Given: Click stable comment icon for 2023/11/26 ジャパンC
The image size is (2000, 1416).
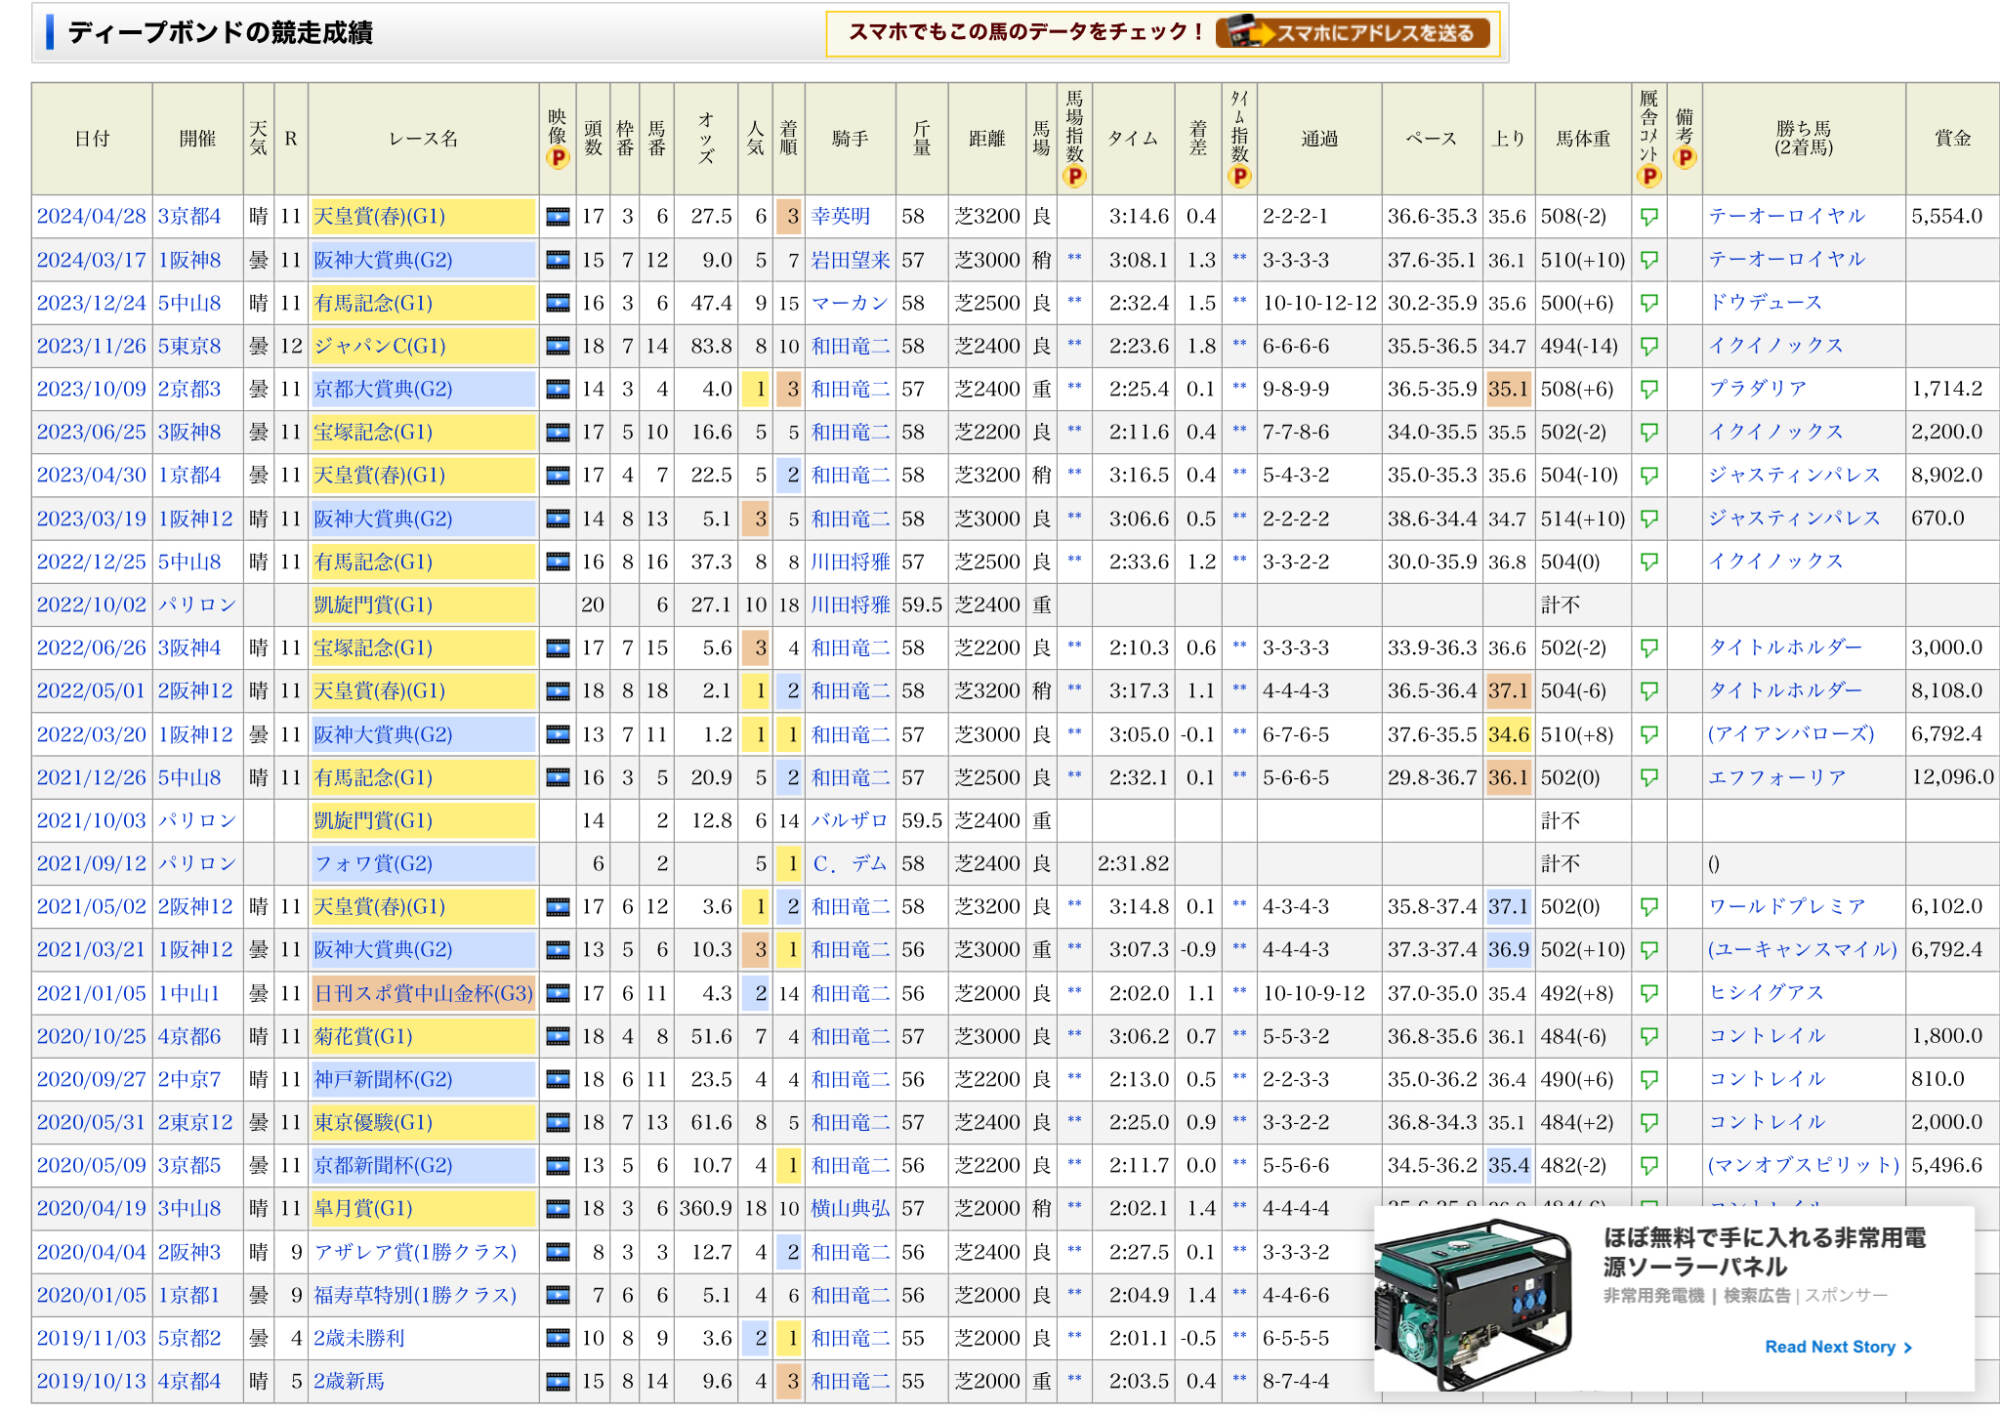Looking at the screenshot, I should (x=1649, y=346).
